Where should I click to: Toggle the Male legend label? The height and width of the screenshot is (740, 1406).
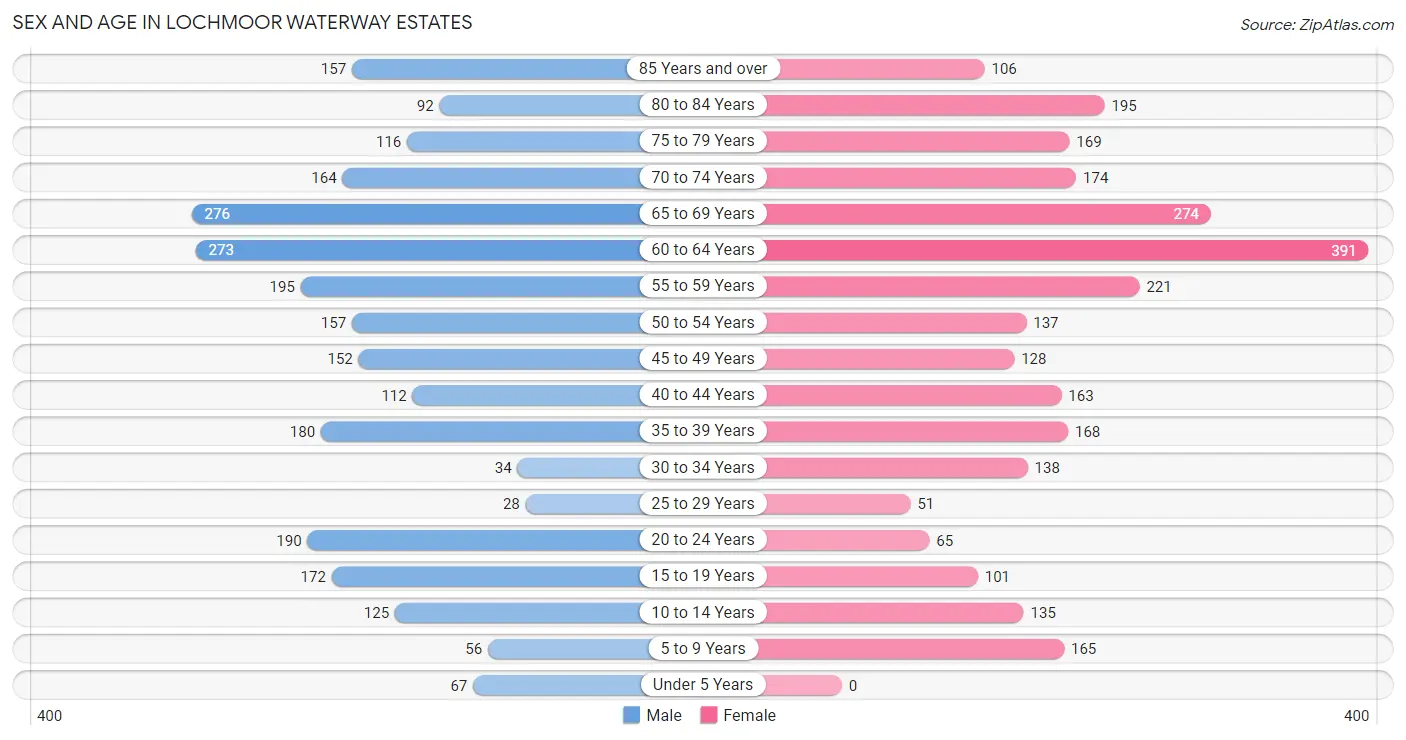coord(664,715)
